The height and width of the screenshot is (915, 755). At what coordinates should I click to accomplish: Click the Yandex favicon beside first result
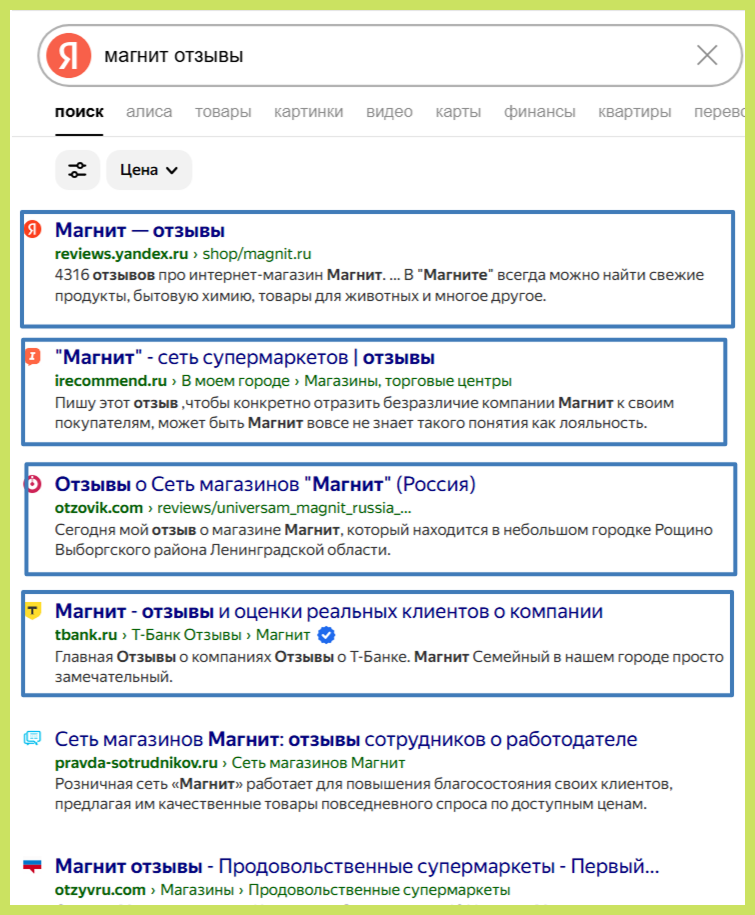(33, 229)
